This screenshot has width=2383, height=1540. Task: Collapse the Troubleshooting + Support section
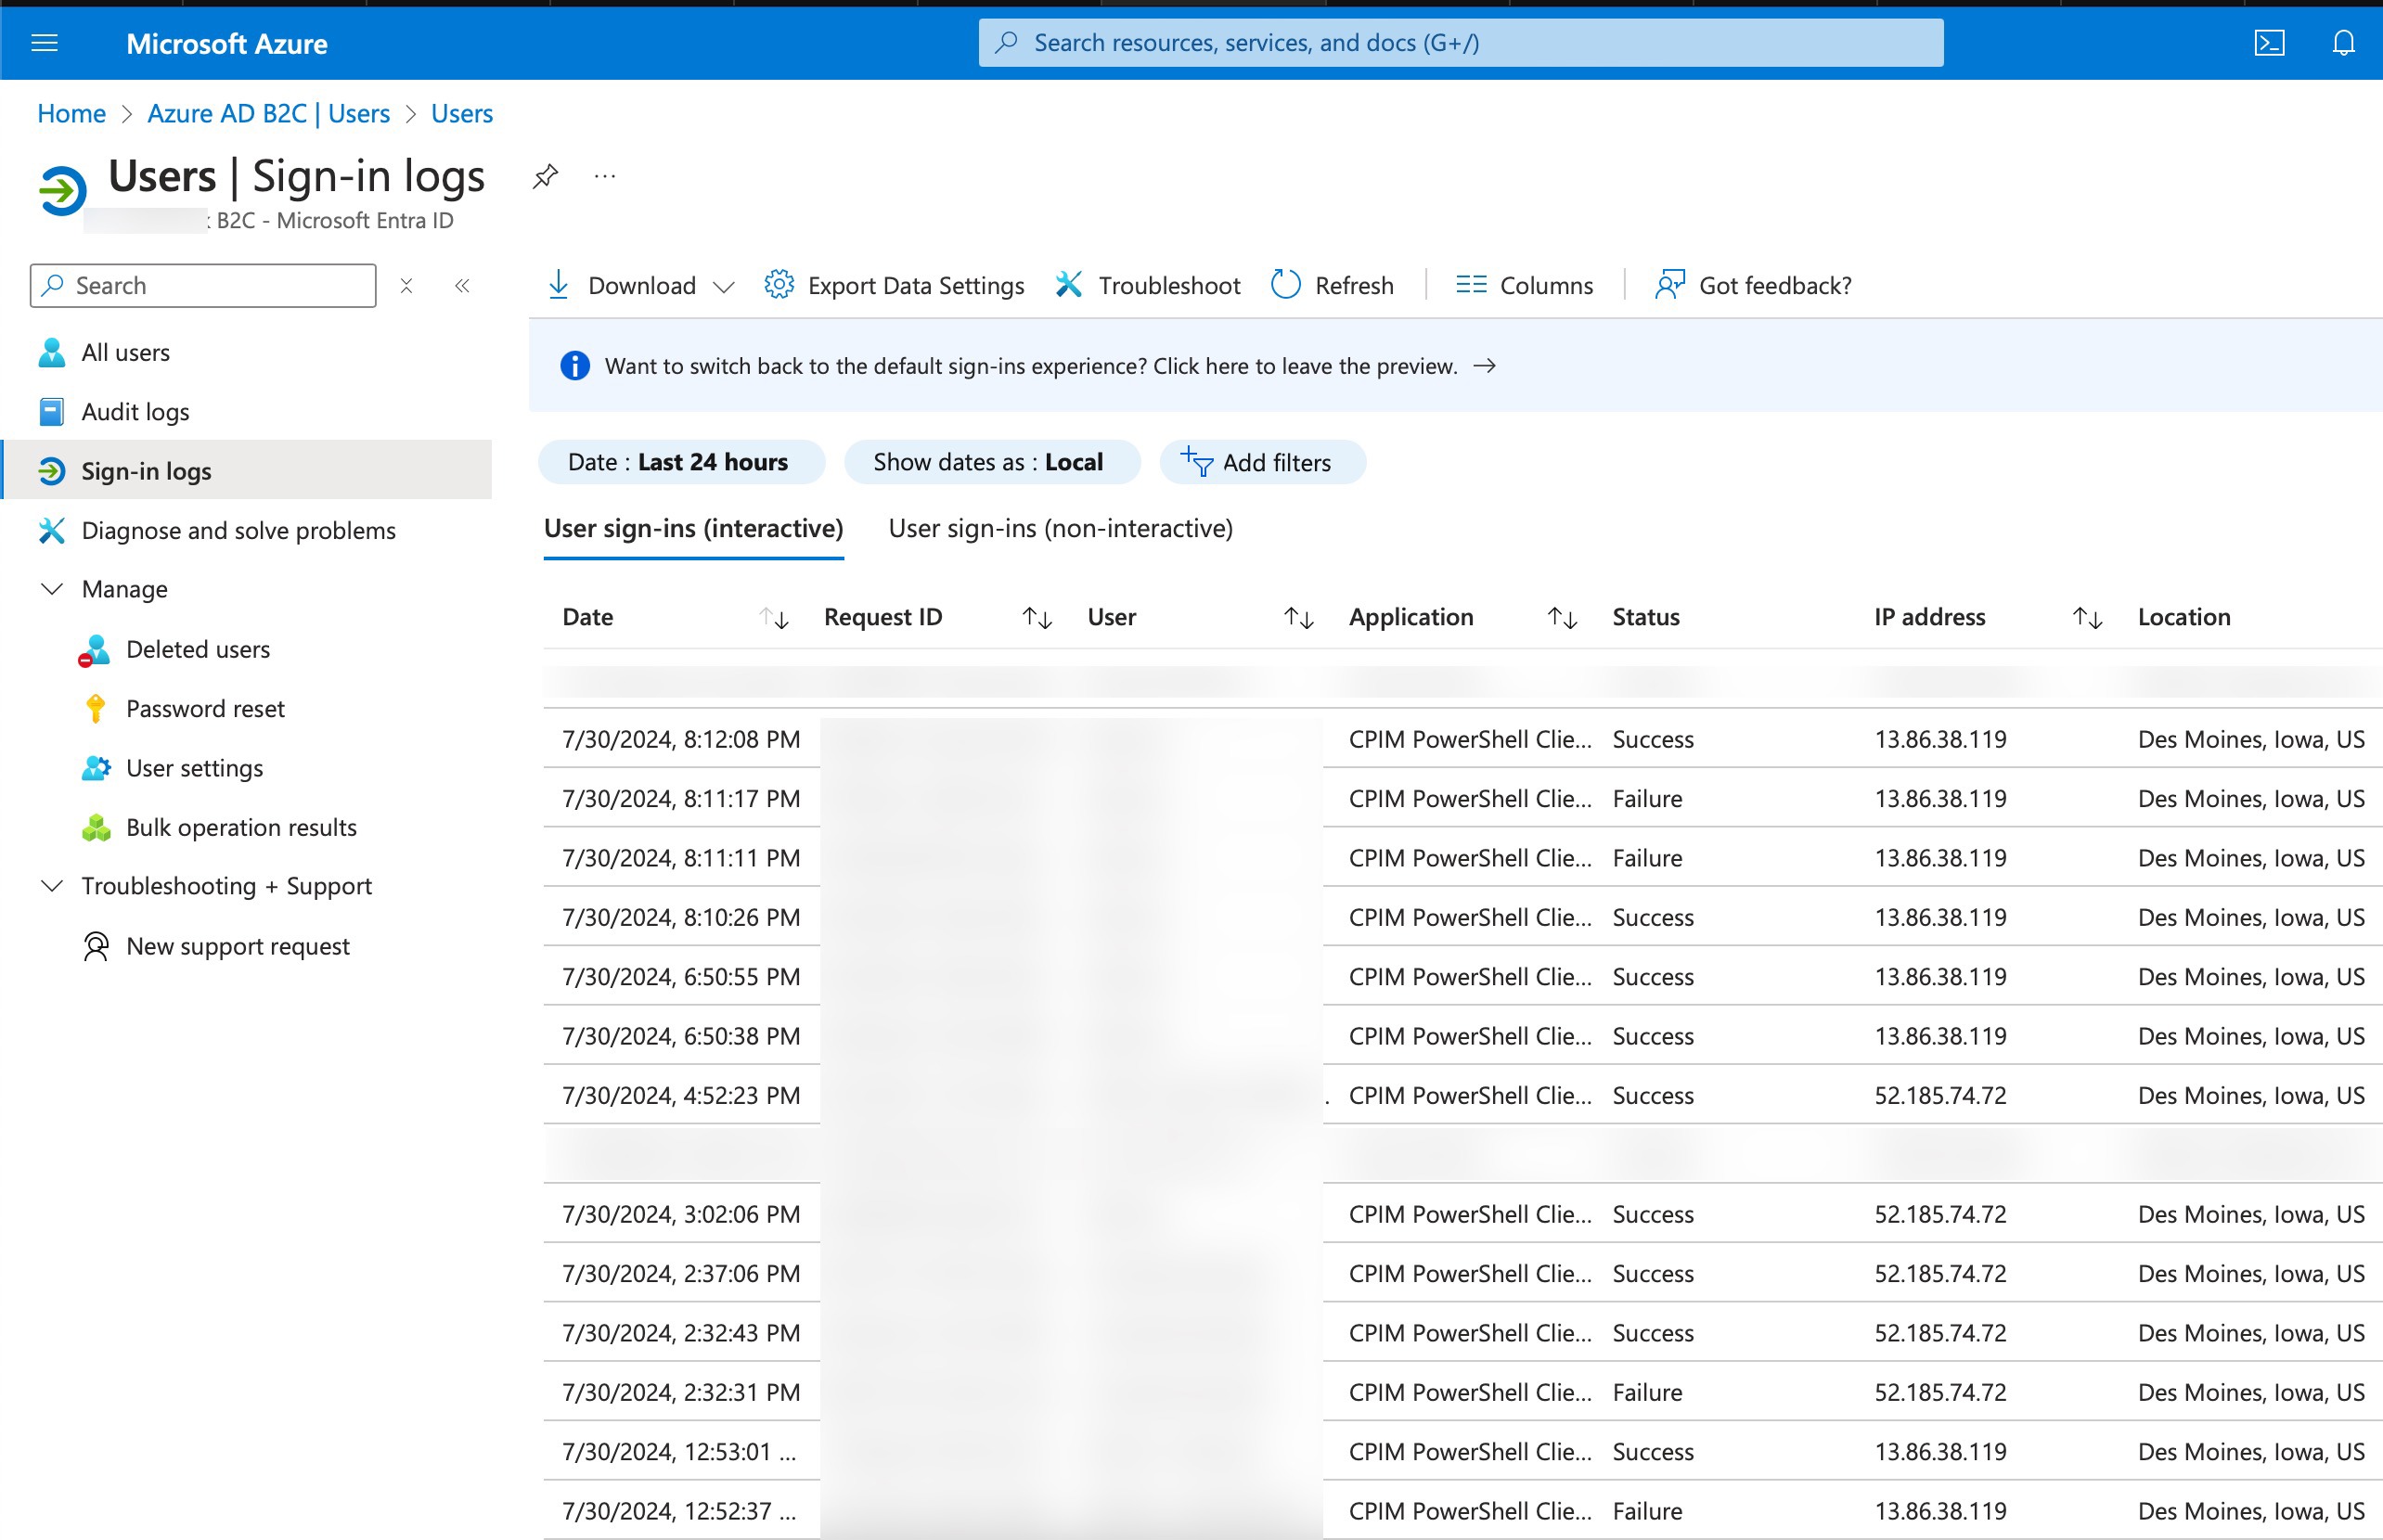[x=52, y=886]
